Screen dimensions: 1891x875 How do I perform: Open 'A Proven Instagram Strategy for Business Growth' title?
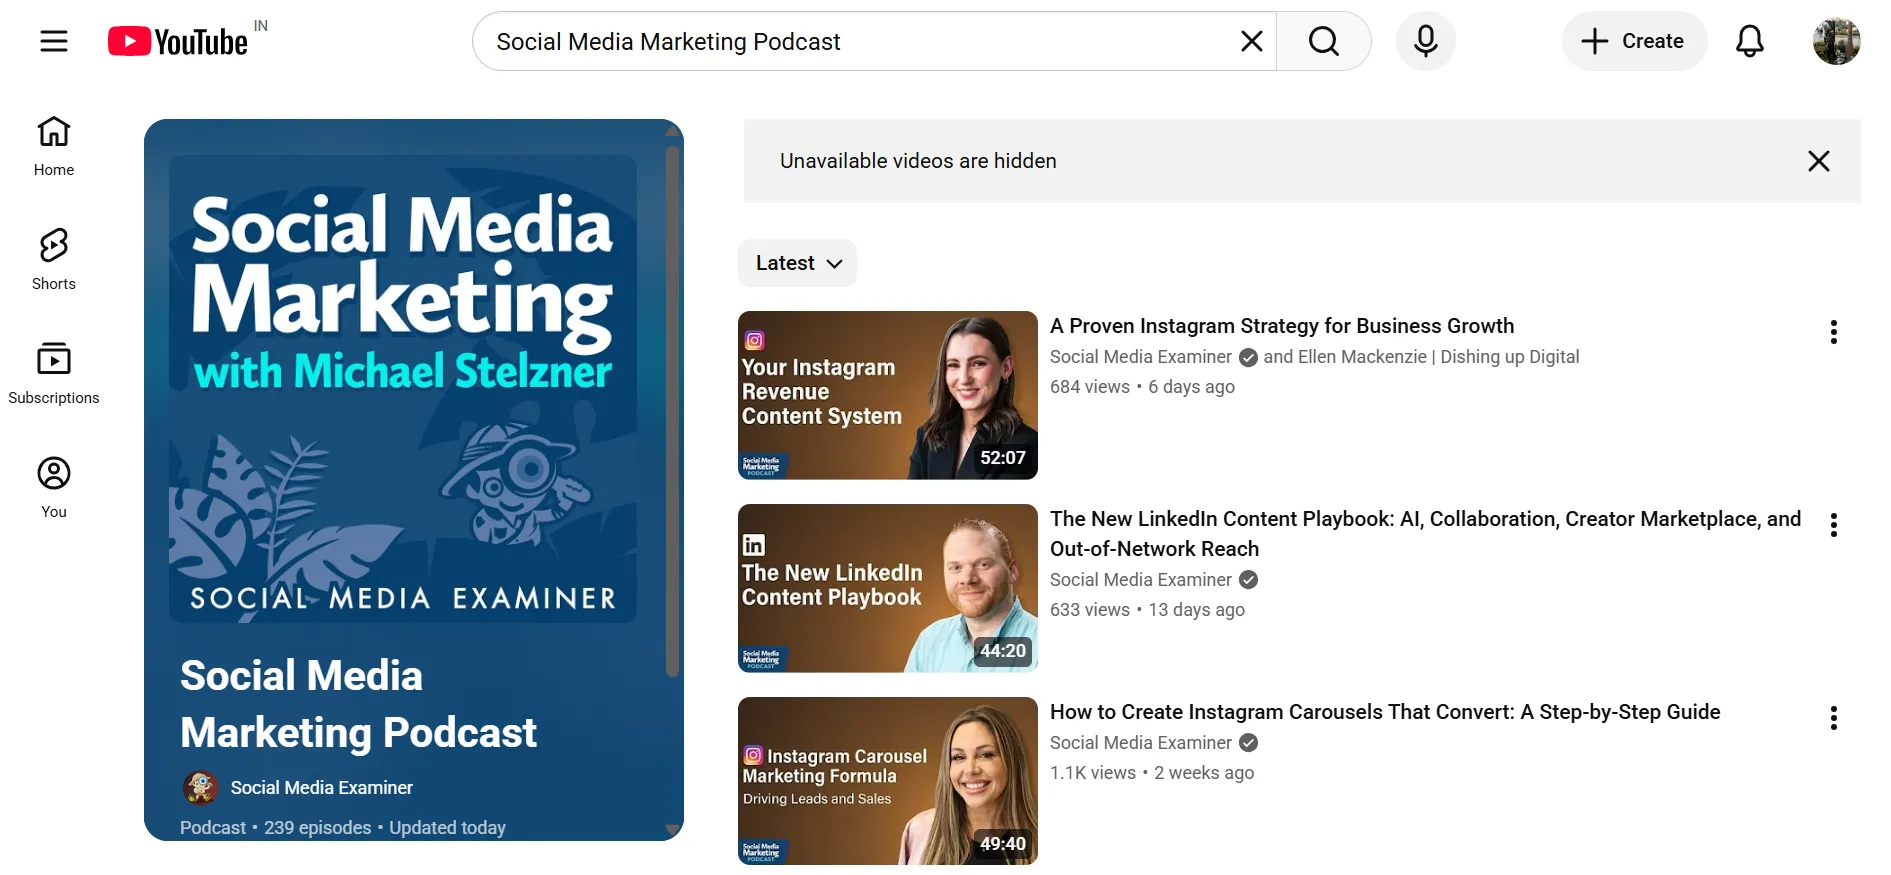point(1282,326)
